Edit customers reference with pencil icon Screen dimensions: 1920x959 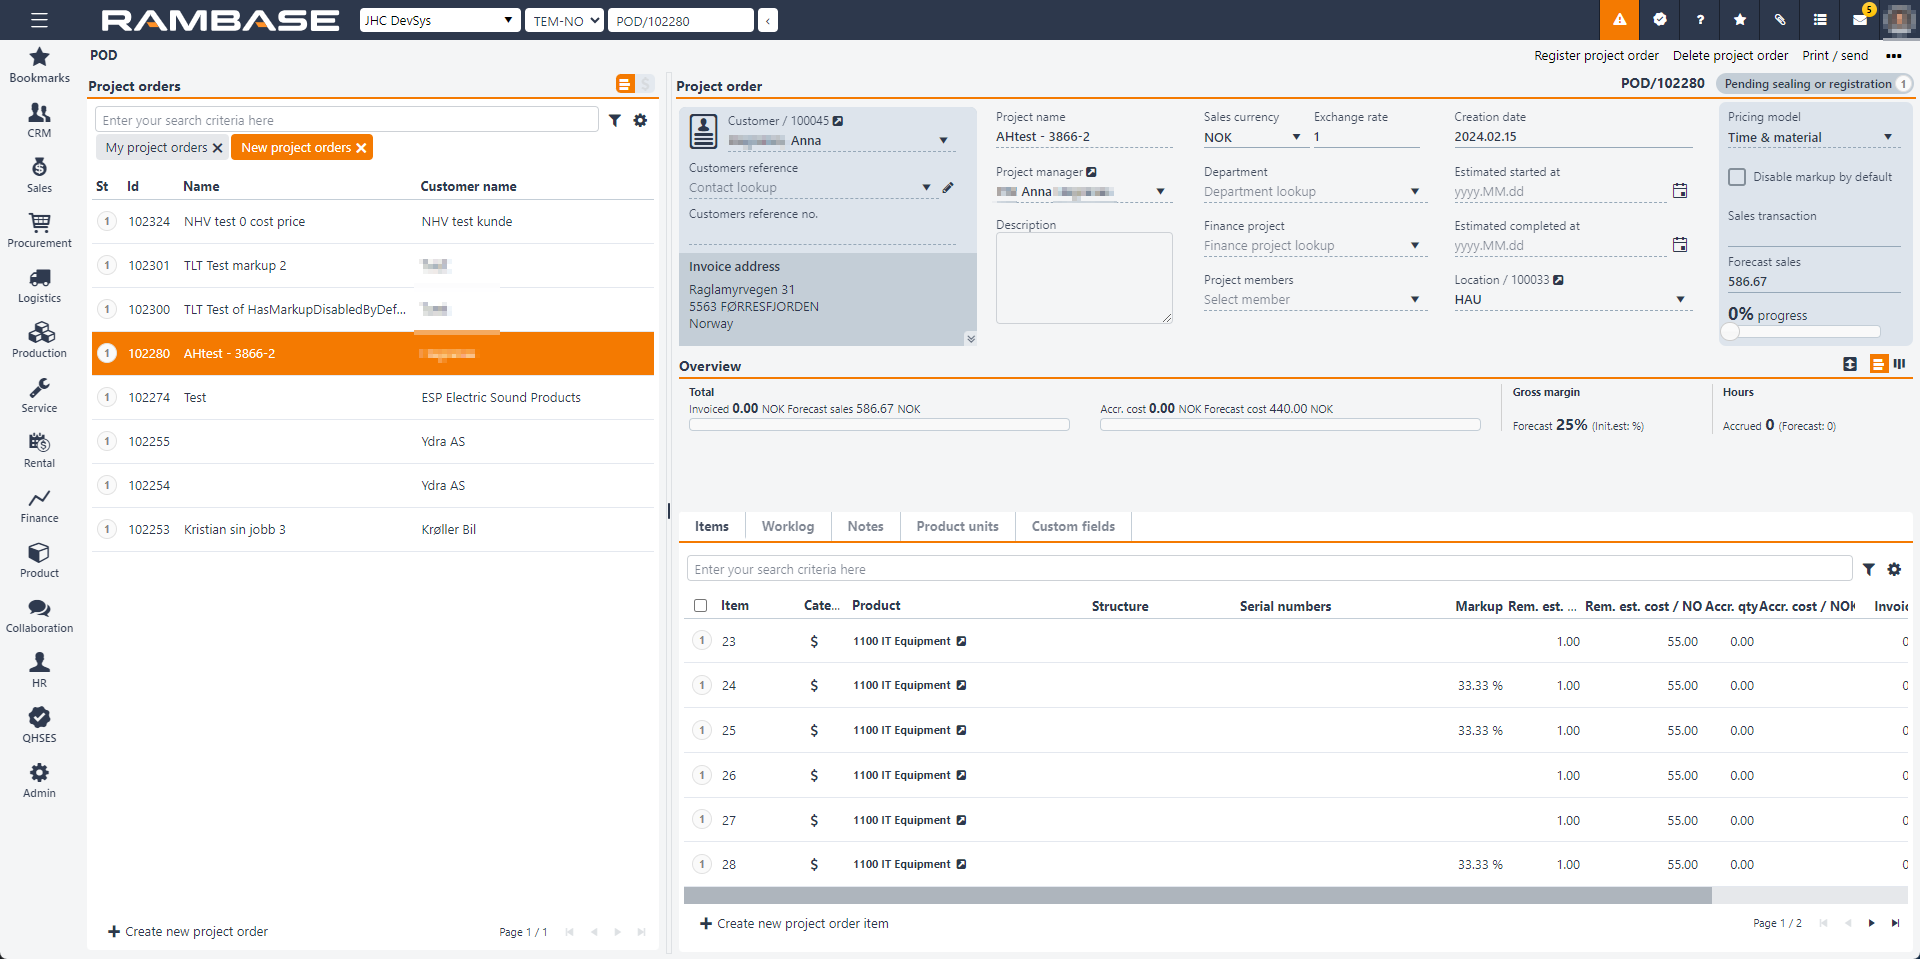948,187
